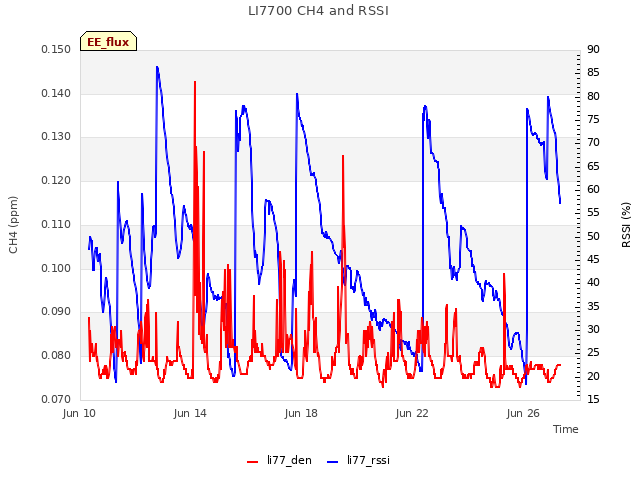Toggle the li77_rssi legend entry
The width and height of the screenshot is (640, 480).
pos(358,460)
